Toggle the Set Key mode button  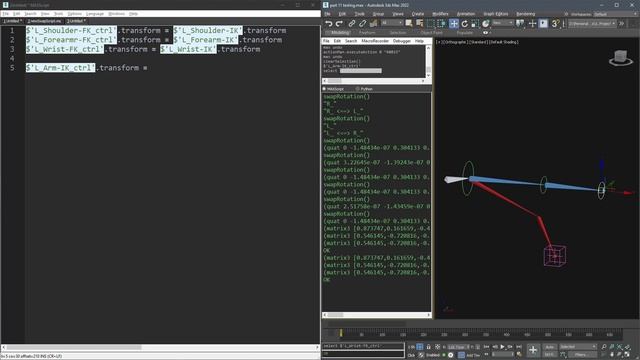pyautogui.click(x=549, y=355)
